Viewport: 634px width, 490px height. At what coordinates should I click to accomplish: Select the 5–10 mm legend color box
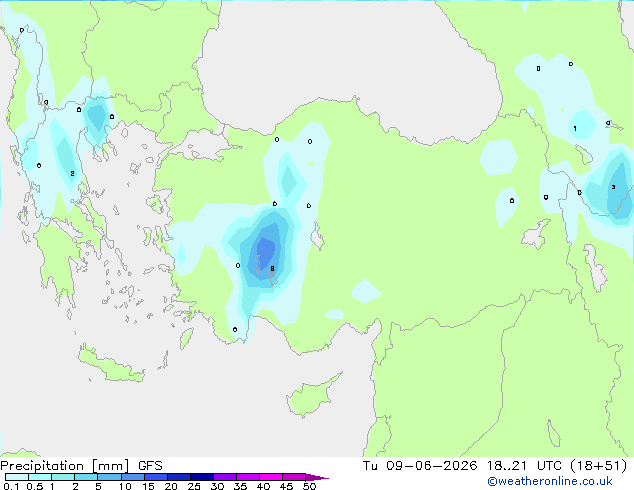[x=109, y=477]
